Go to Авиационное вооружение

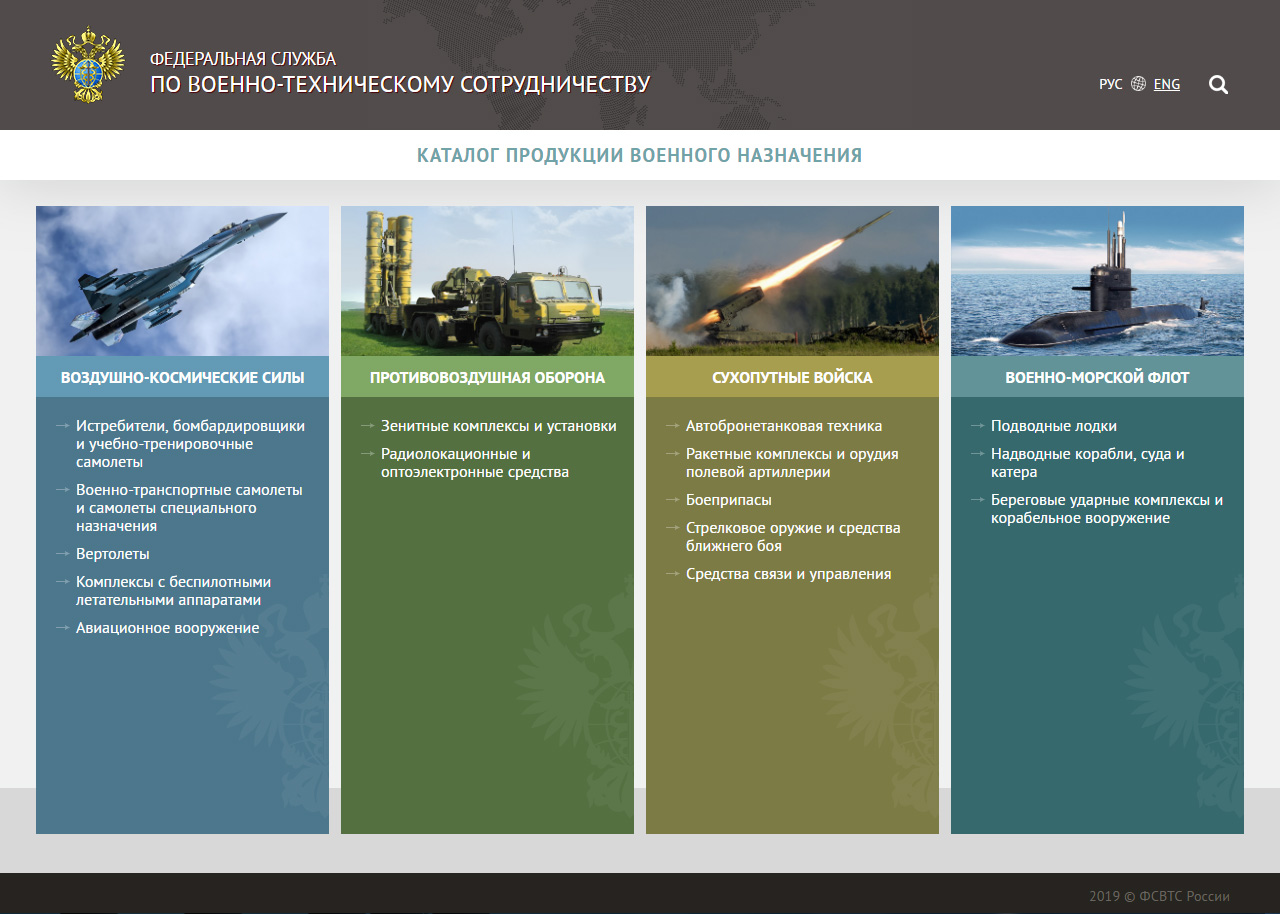coord(168,628)
